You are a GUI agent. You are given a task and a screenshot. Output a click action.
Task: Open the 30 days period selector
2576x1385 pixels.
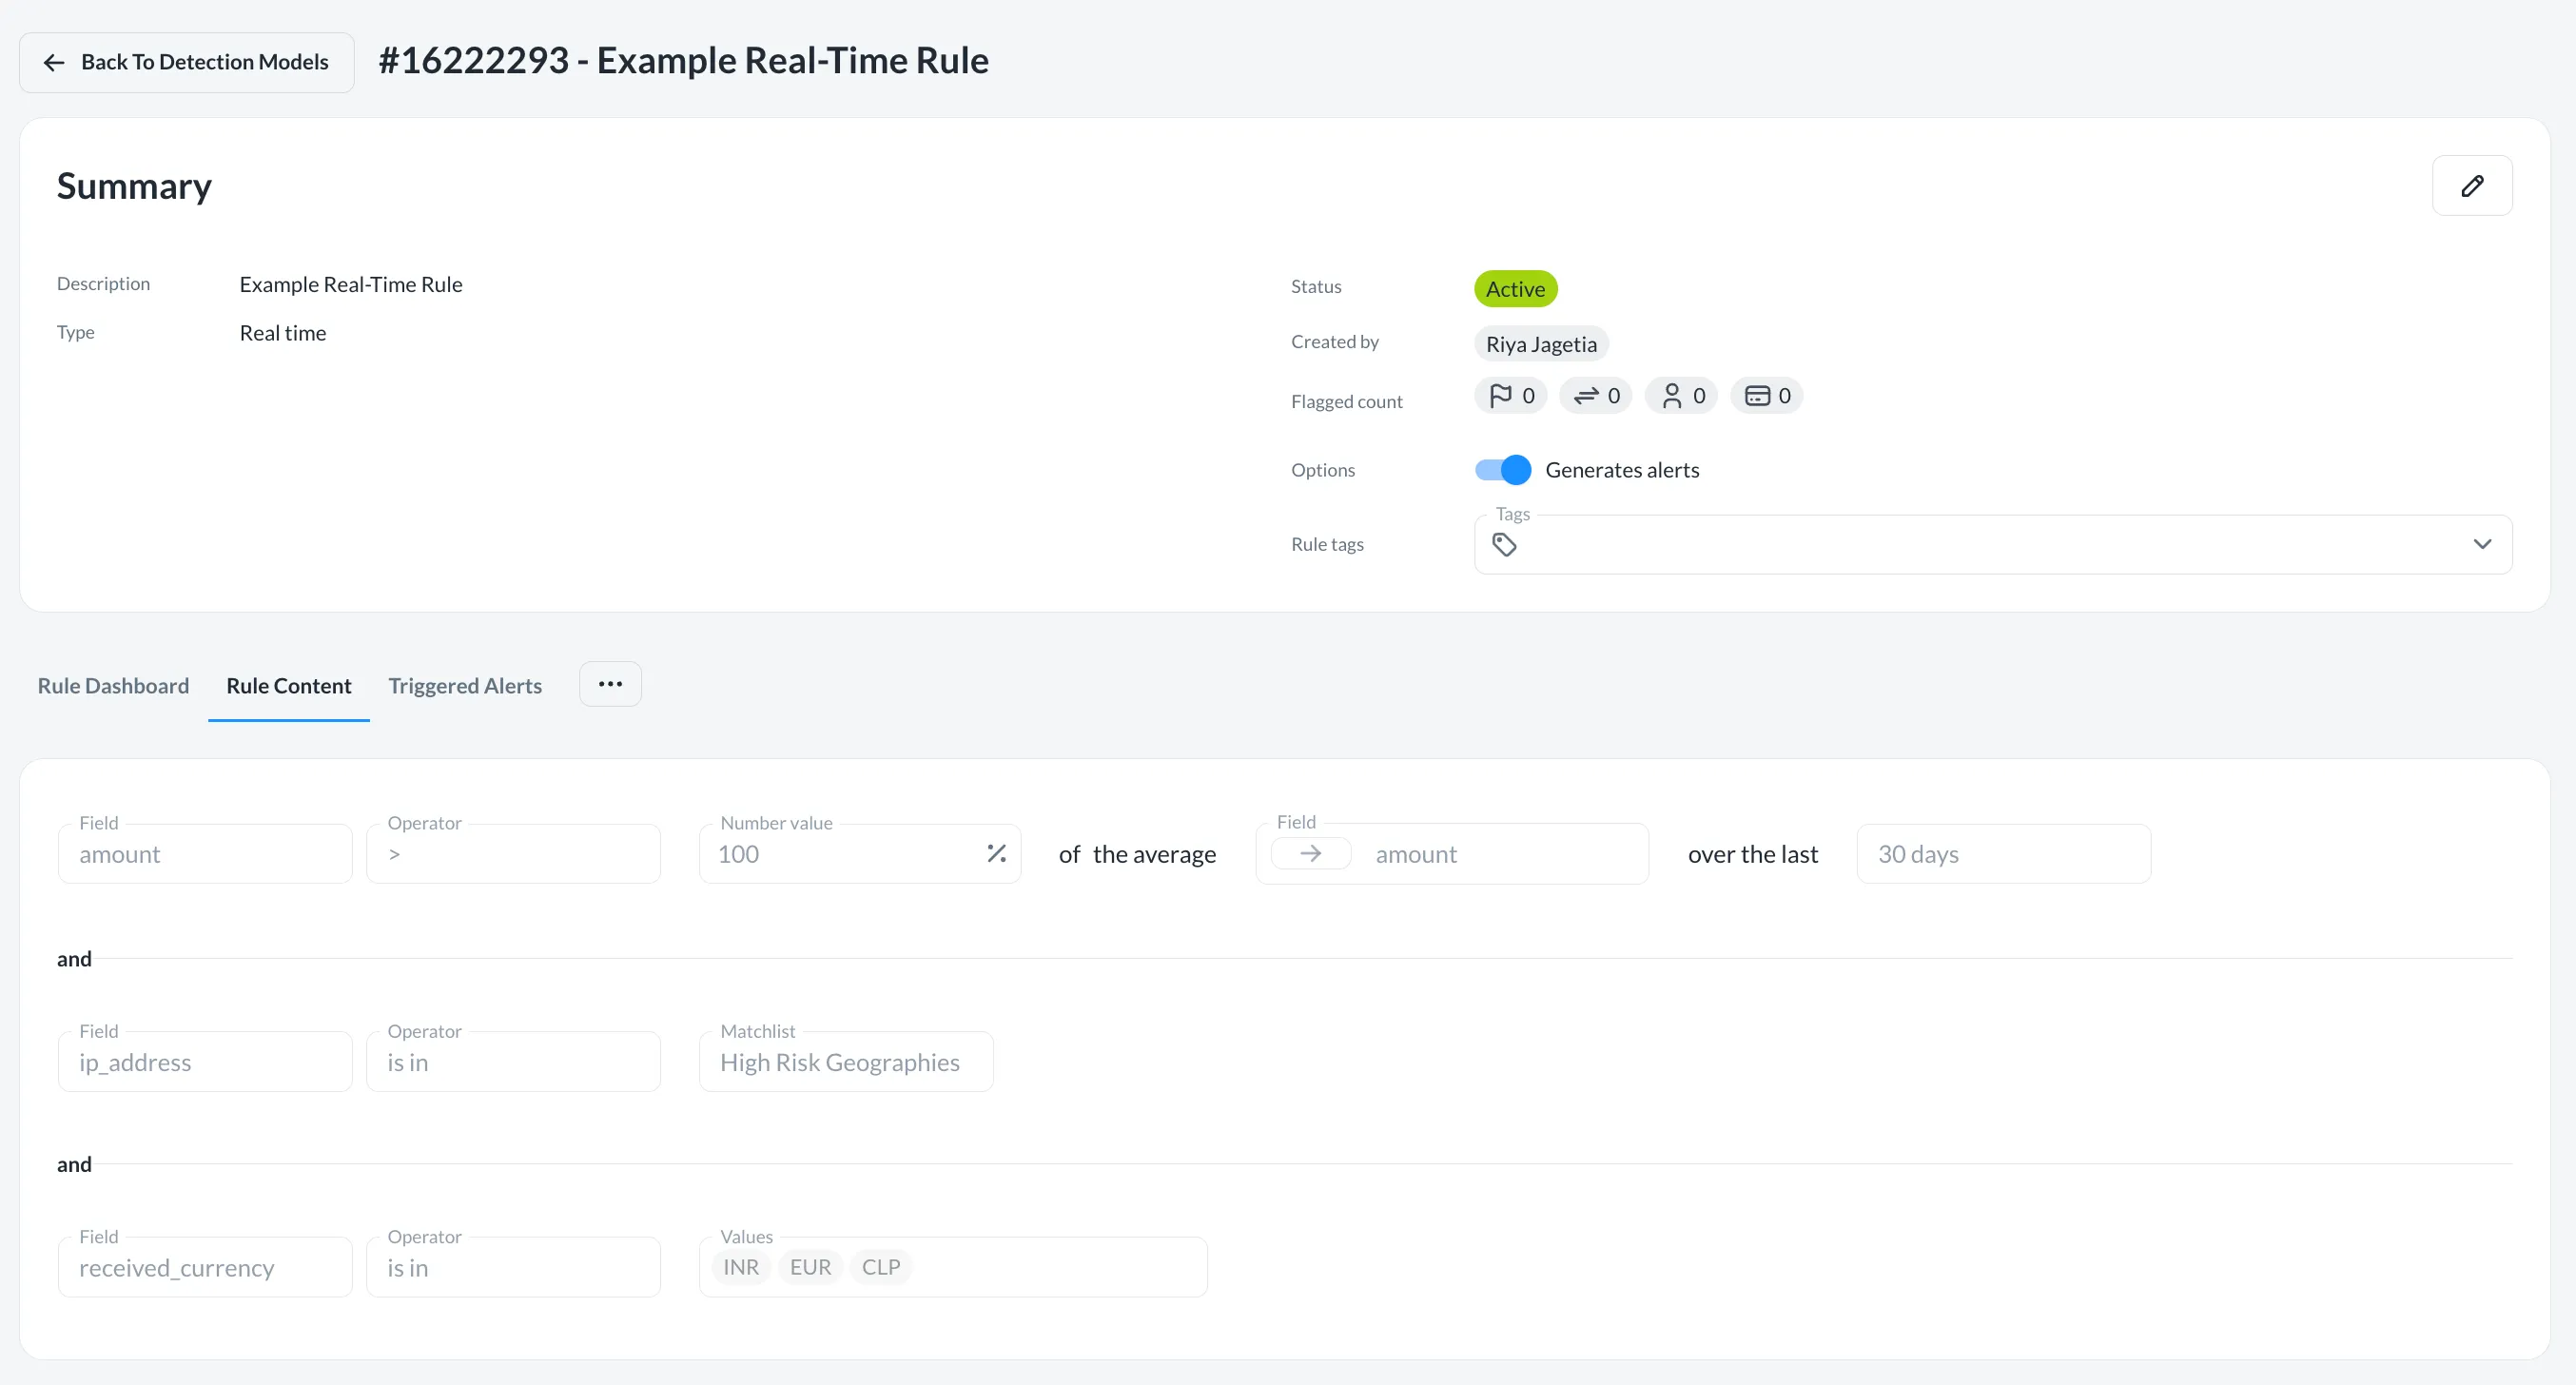2002,854
